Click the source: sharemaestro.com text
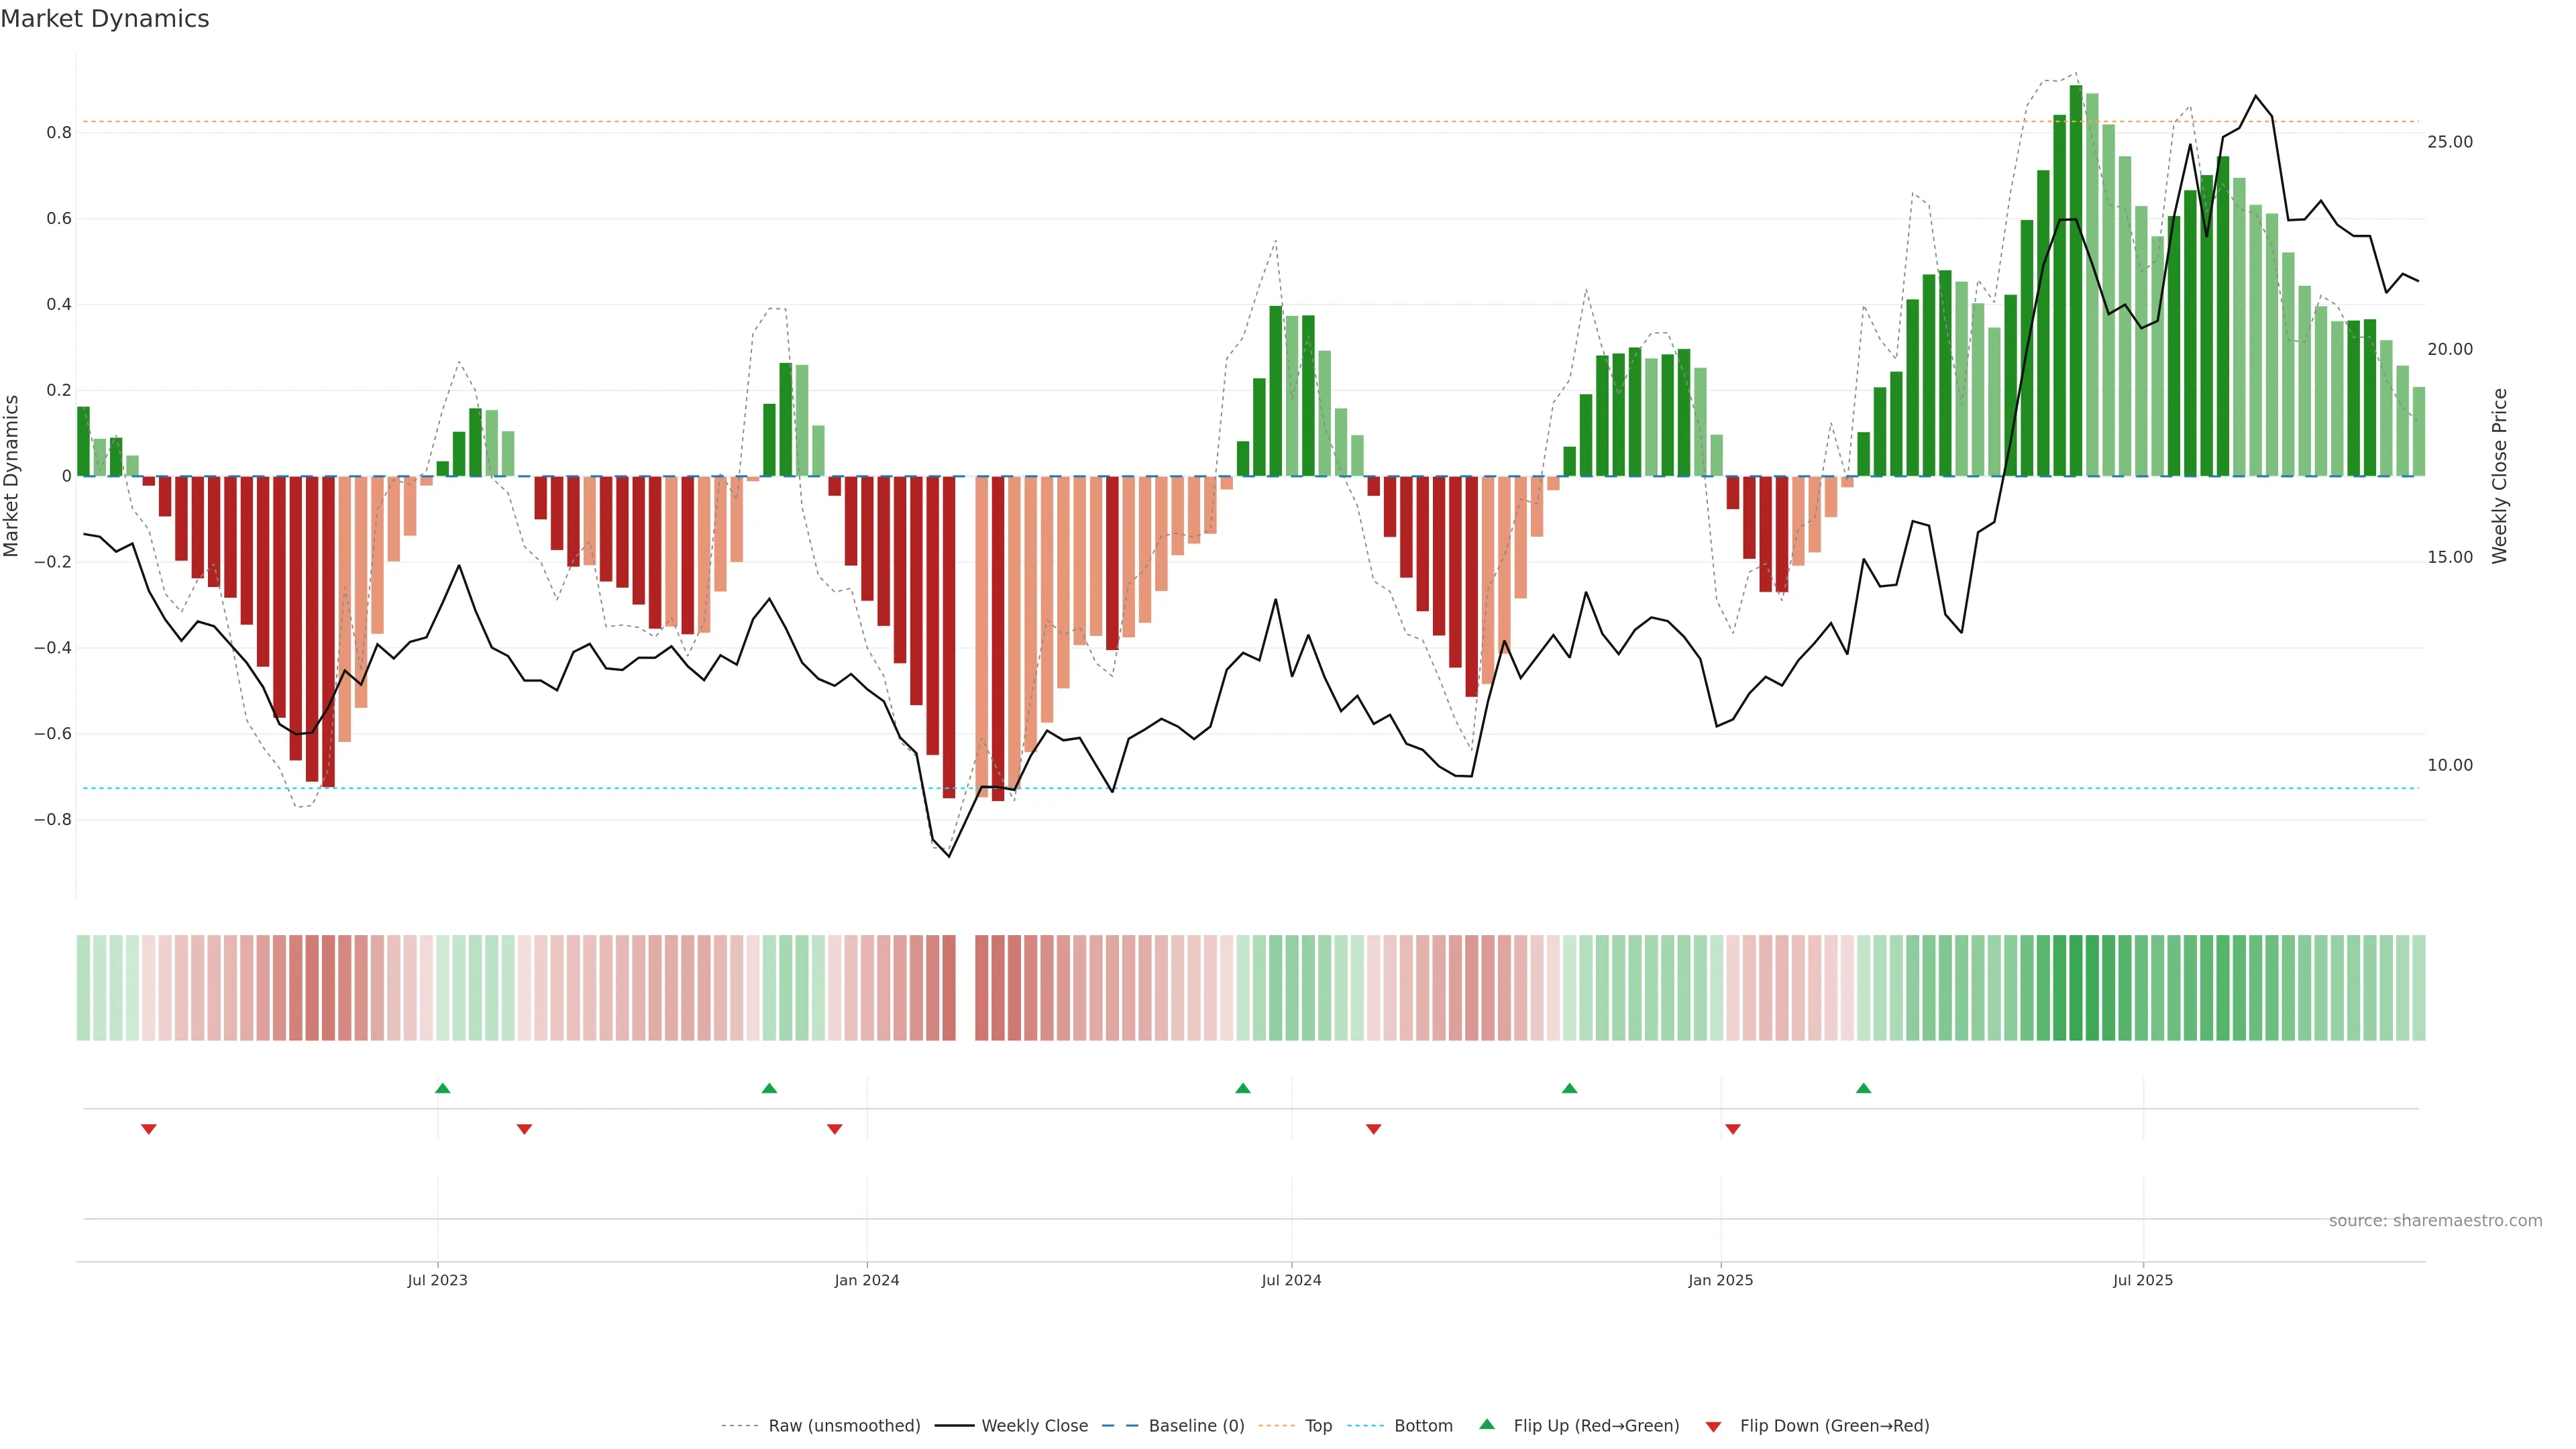This screenshot has height=1449, width=2576. [x=2435, y=1221]
